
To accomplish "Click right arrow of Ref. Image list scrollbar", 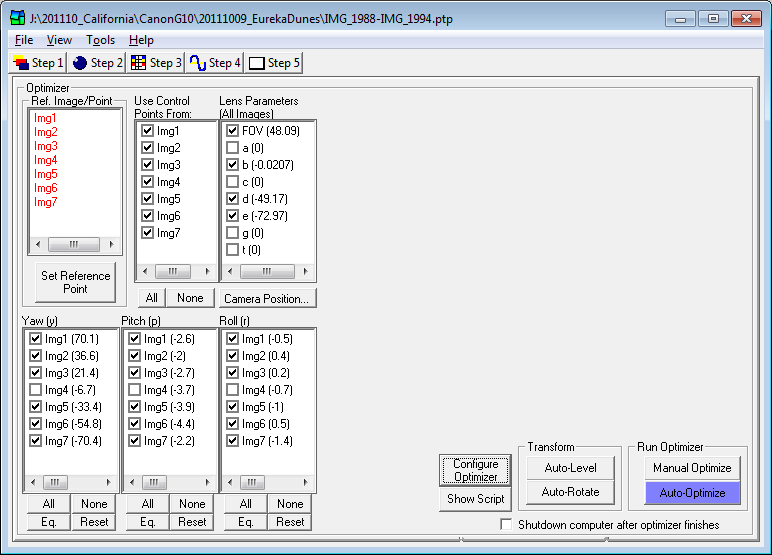I will 111,244.
